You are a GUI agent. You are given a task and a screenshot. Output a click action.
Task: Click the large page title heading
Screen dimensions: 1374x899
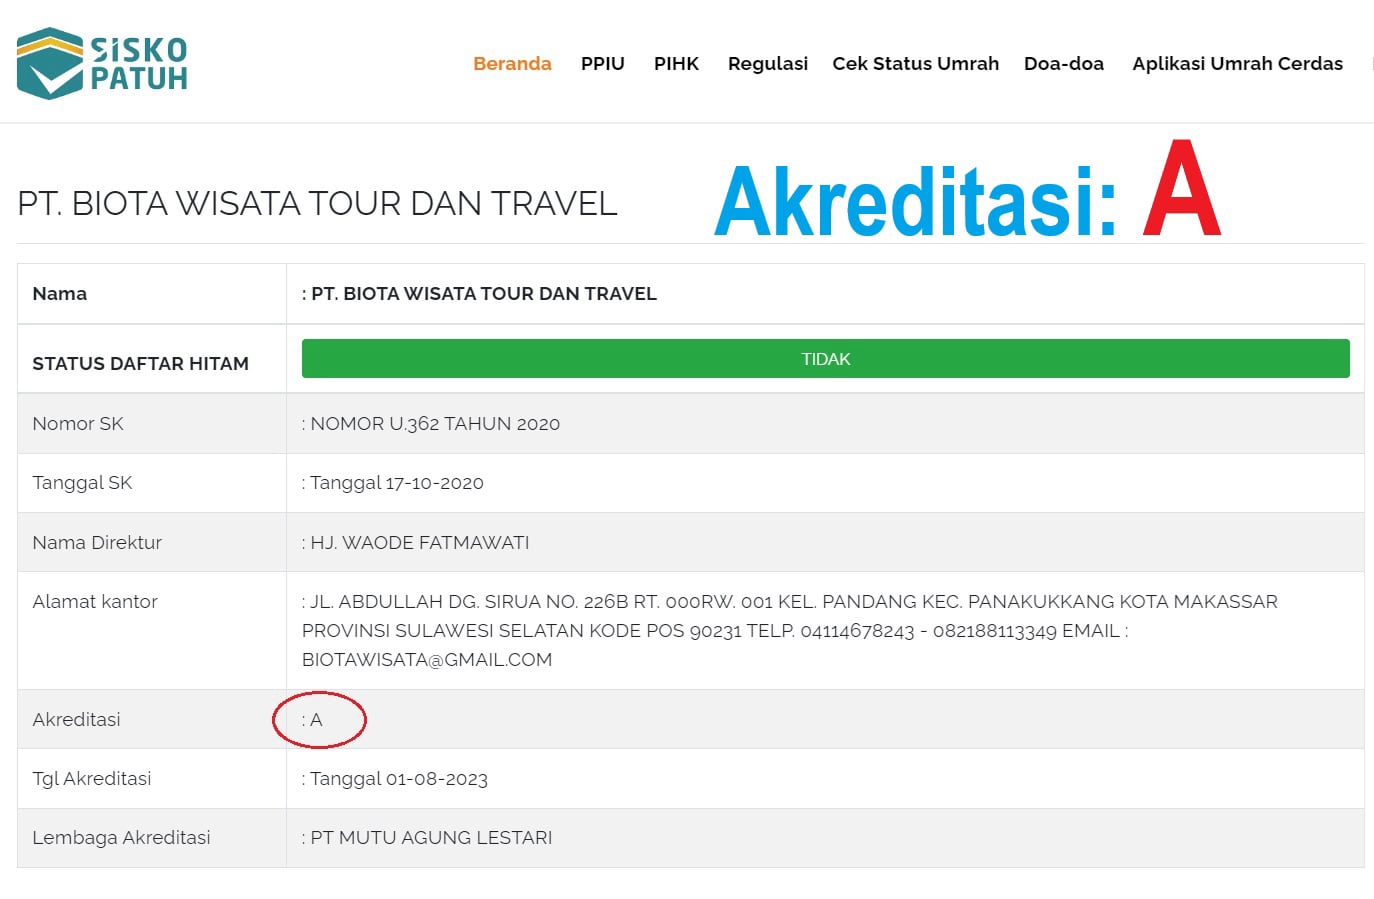[317, 203]
